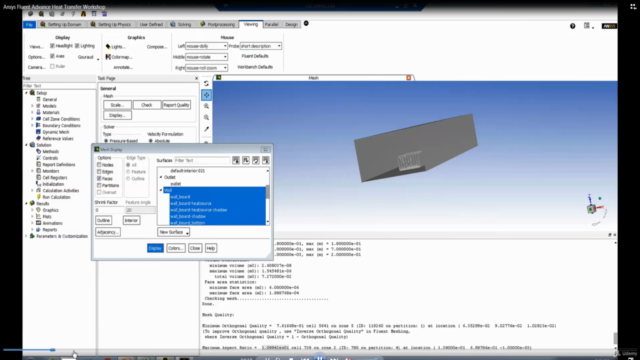Enable the Nodes option in Mesh Display
The image size is (640, 360).
tap(99, 165)
